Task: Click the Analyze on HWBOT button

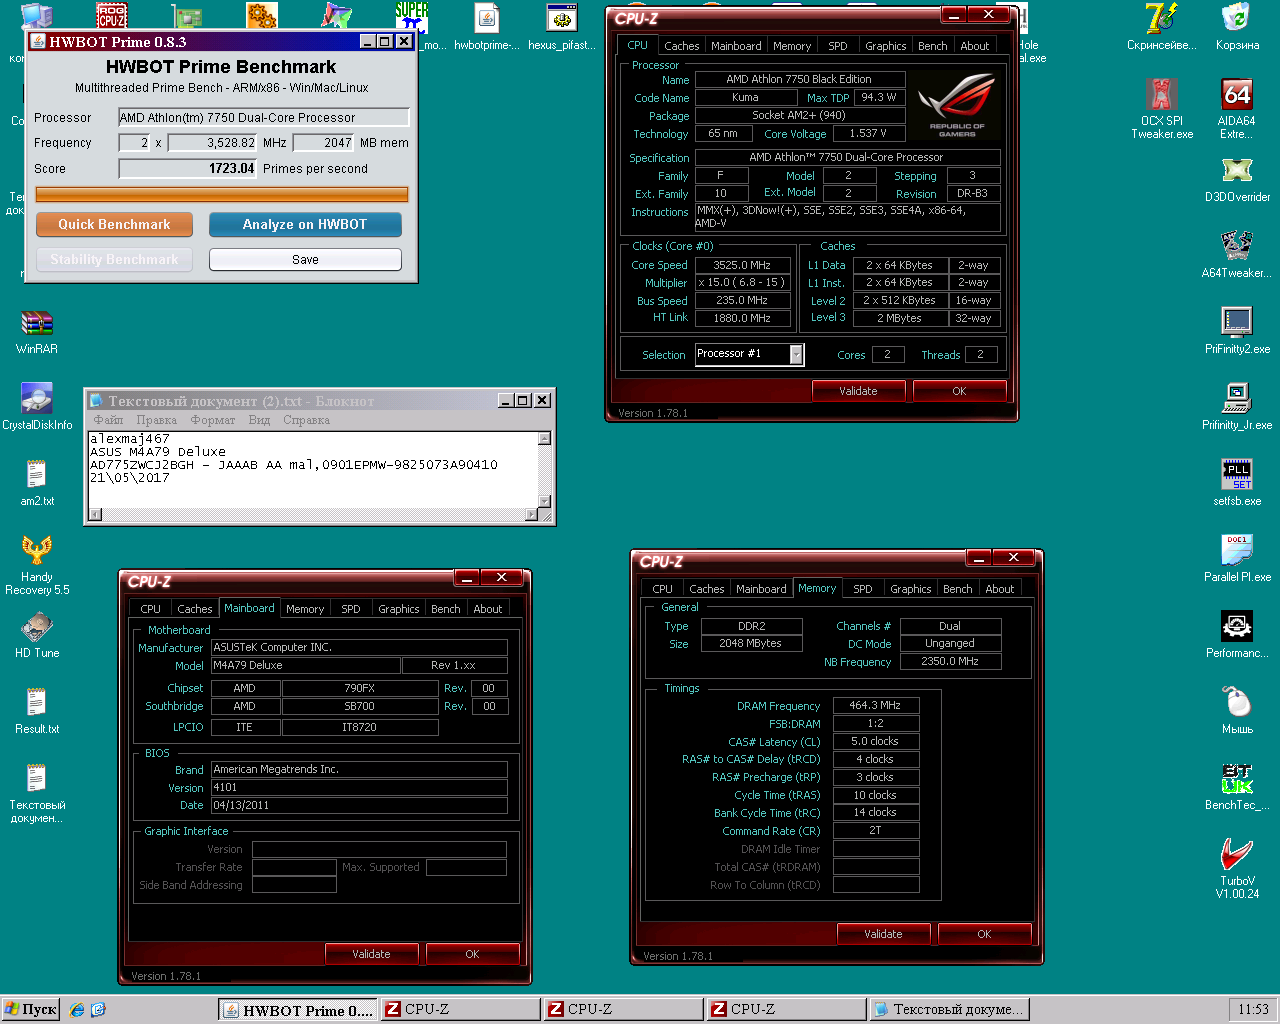Action: (x=305, y=225)
